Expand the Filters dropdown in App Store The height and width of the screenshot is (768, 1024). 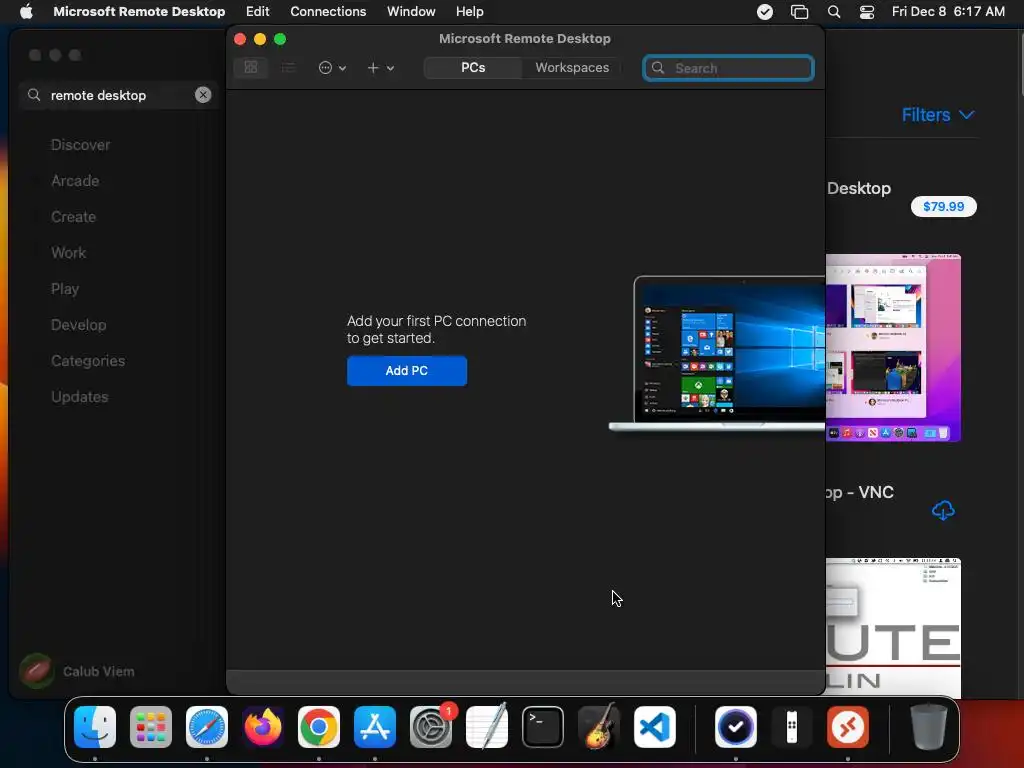938,115
